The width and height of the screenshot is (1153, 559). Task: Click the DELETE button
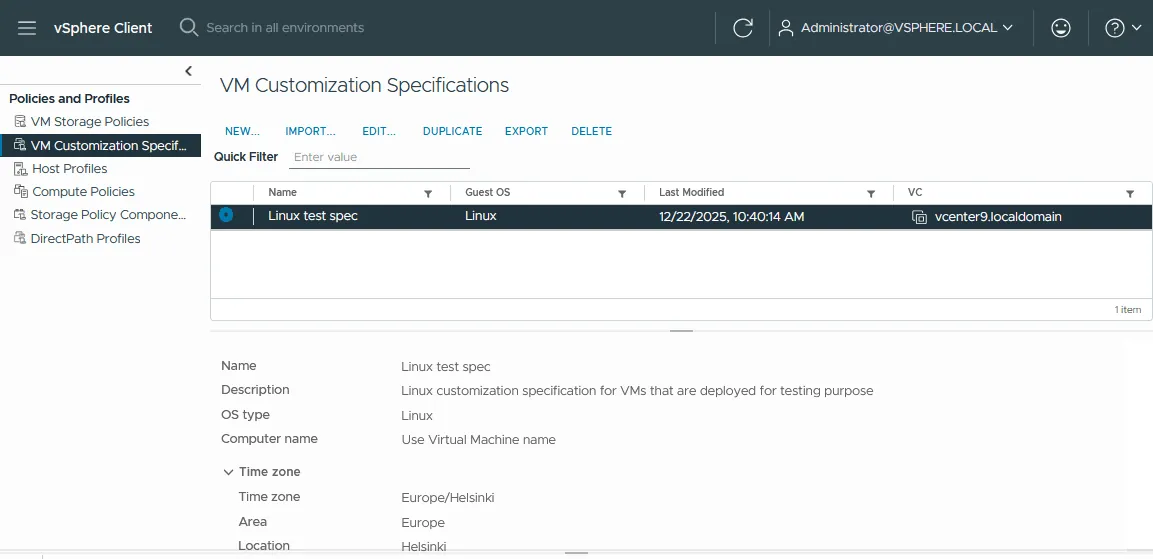click(591, 131)
